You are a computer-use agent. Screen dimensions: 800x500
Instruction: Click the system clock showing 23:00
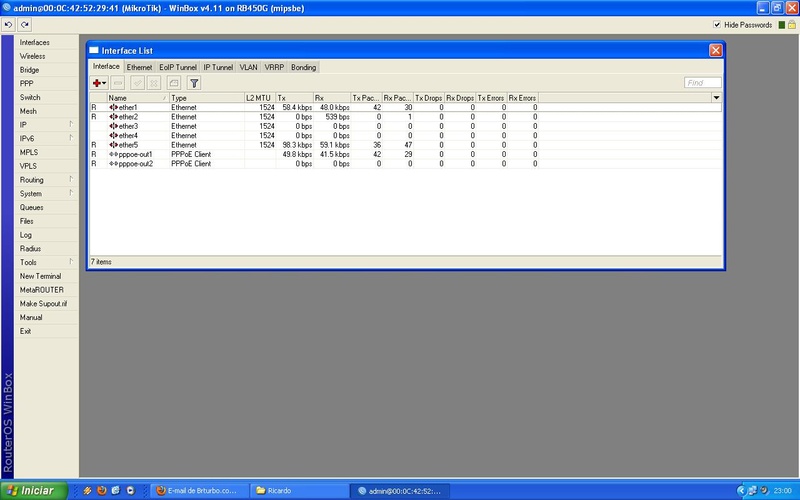782,491
